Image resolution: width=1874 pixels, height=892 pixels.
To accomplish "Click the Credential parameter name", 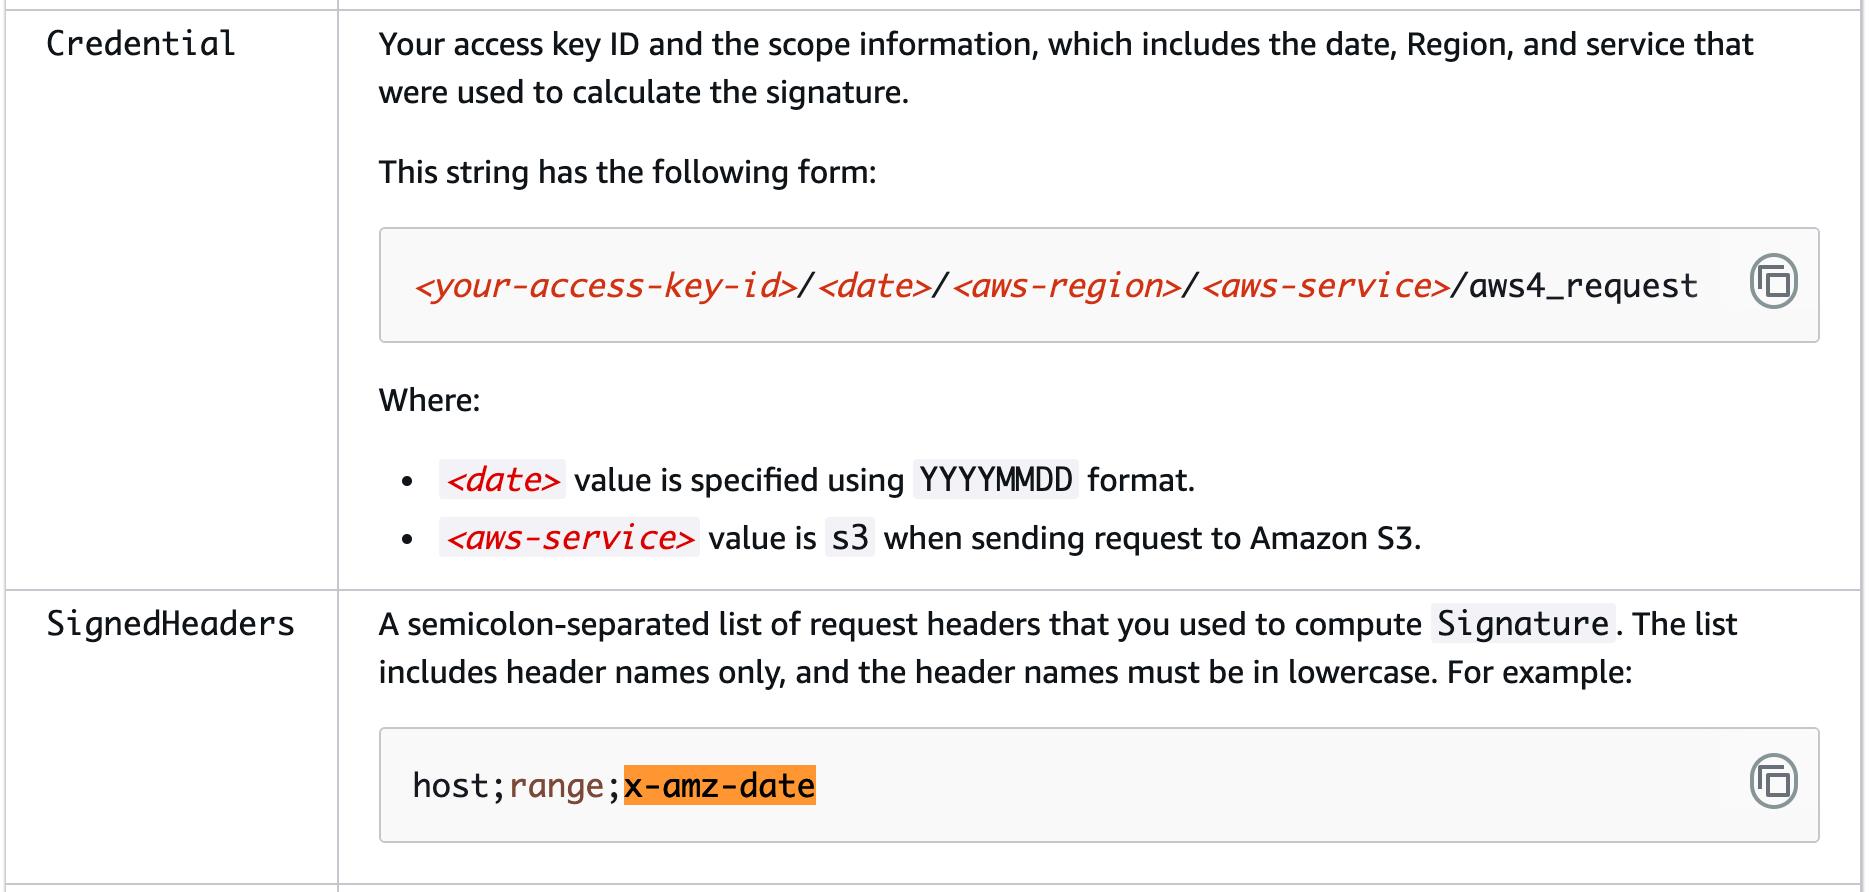I will coord(141,44).
